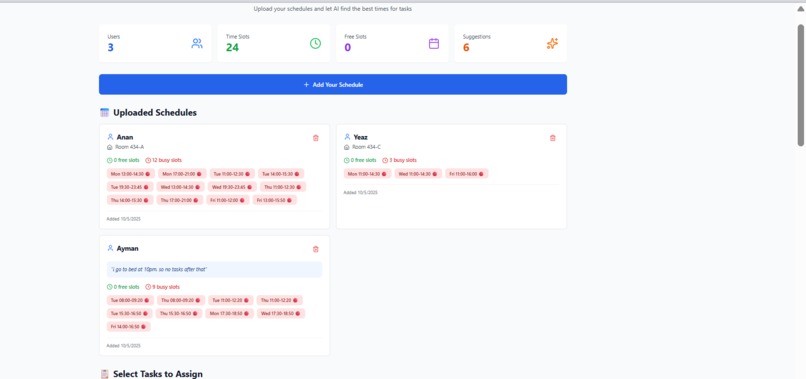Select Anan's Fri 13:00-15:50 busy slot
This screenshot has height=379, width=806.
274,200
